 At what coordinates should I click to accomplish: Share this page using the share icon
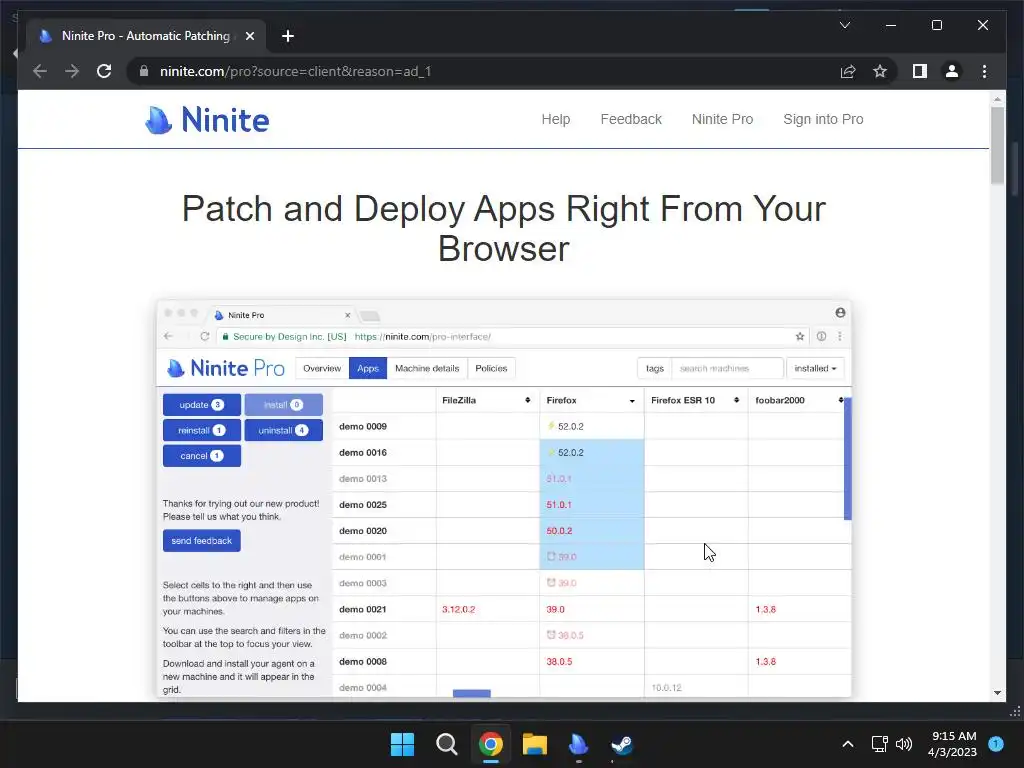click(848, 71)
